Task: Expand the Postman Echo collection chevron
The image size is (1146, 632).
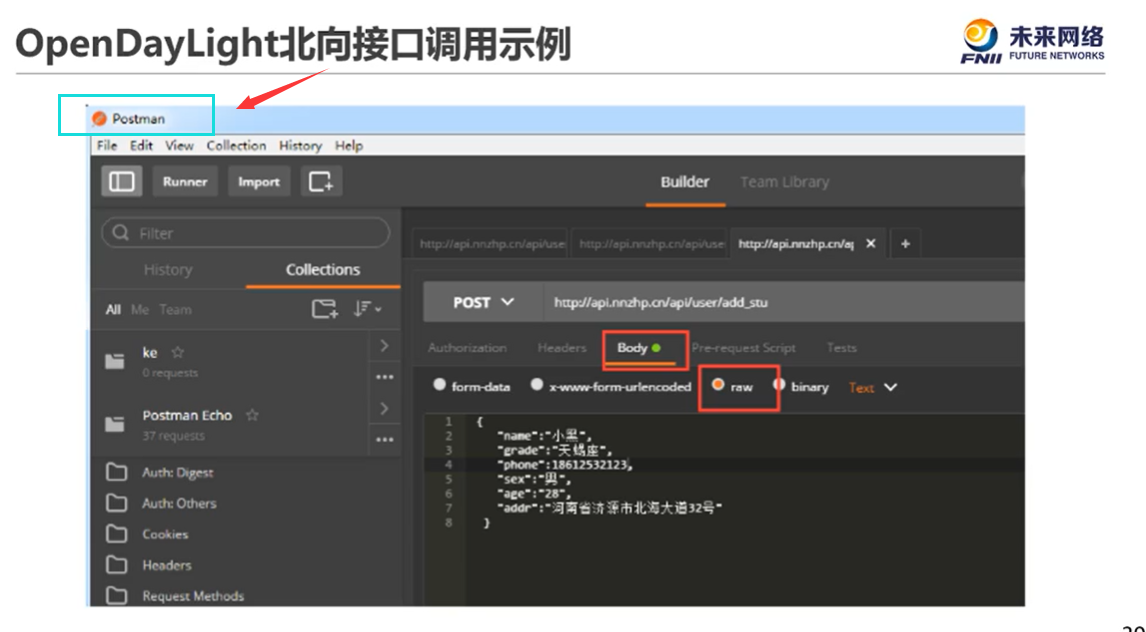Action: click(384, 408)
